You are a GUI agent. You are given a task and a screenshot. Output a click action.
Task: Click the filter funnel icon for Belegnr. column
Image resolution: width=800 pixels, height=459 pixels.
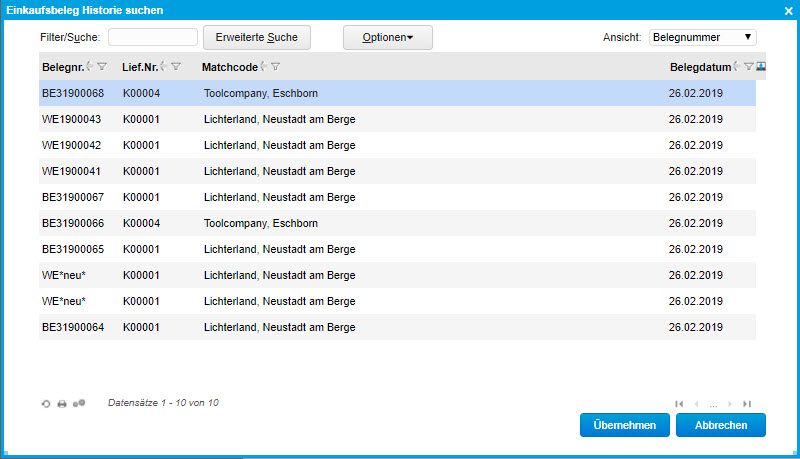click(x=102, y=67)
